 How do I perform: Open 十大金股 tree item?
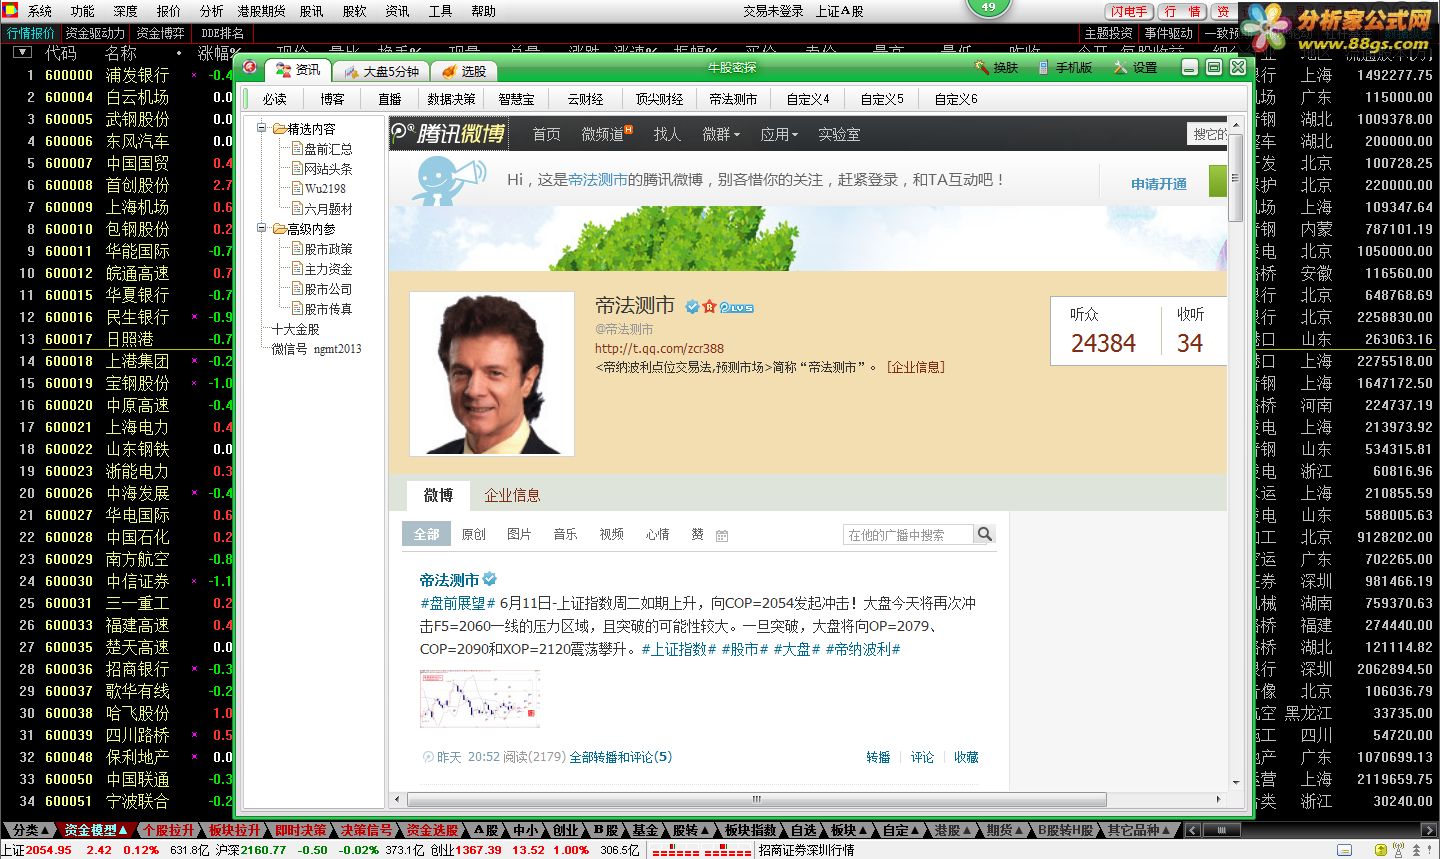(x=296, y=329)
